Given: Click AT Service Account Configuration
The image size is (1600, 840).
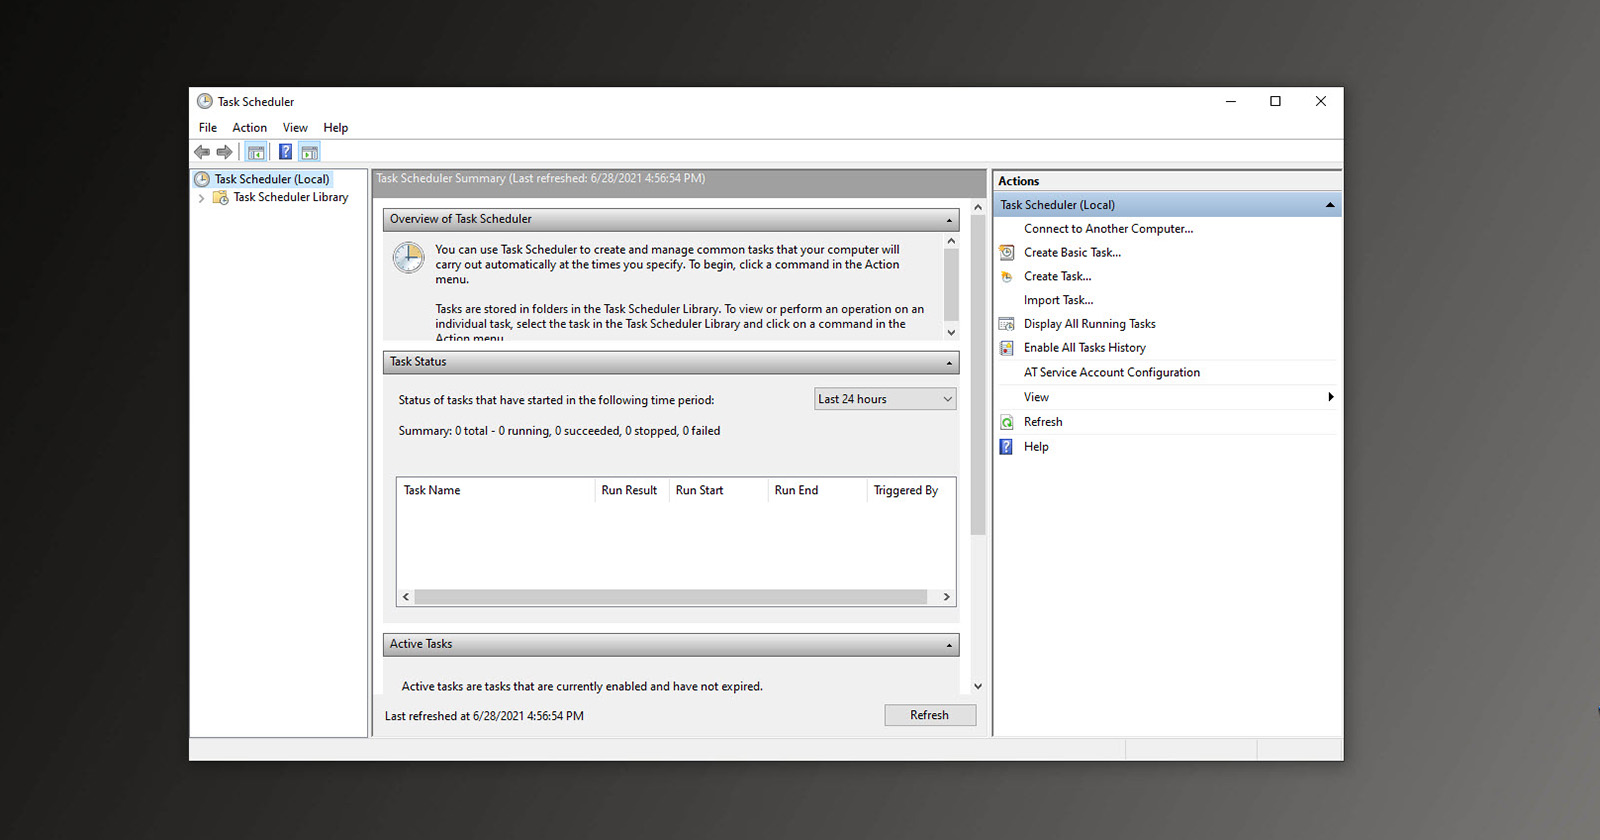Looking at the screenshot, I should coord(1112,372).
